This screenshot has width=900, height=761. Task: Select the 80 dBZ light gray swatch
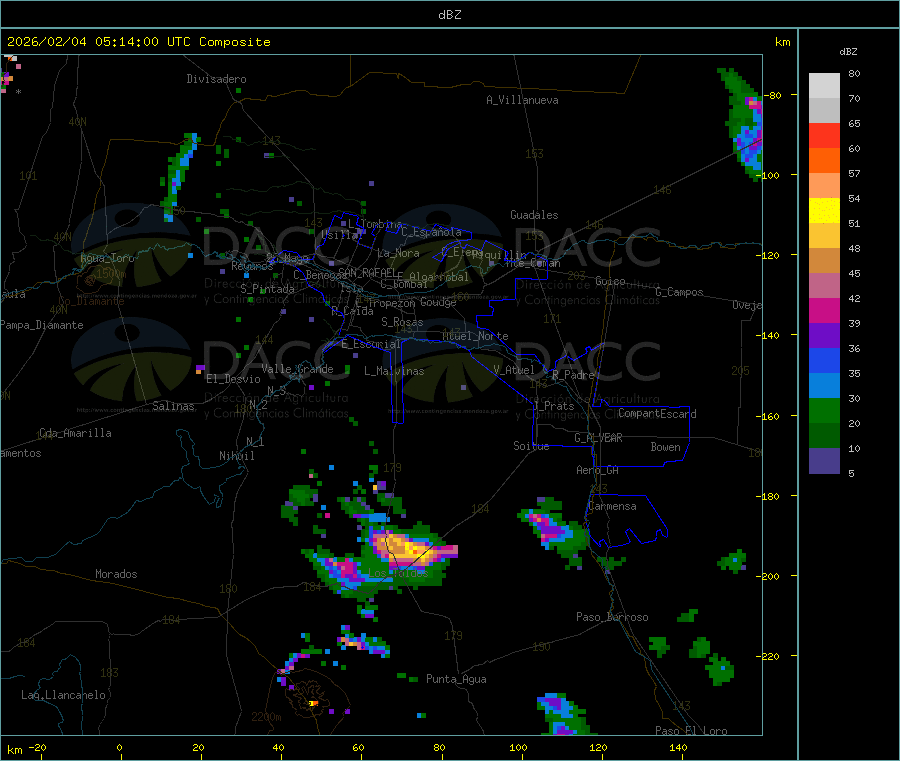point(824,86)
